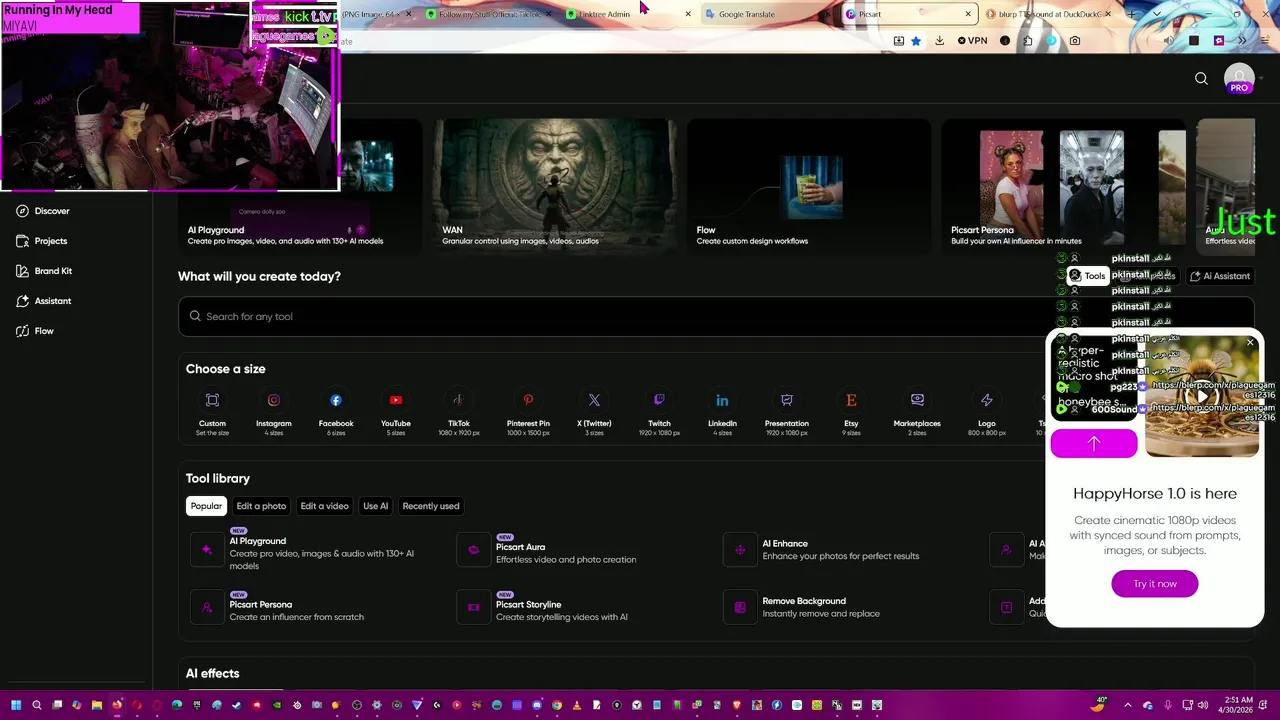Viewport: 1280px width, 720px height.
Task: Switch to the Tools mode toggle
Action: [x=1087, y=276]
